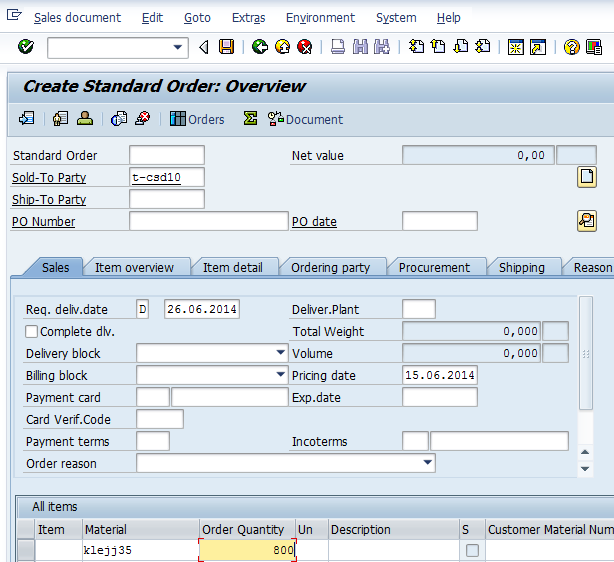Open the Environment menu

click(320, 18)
